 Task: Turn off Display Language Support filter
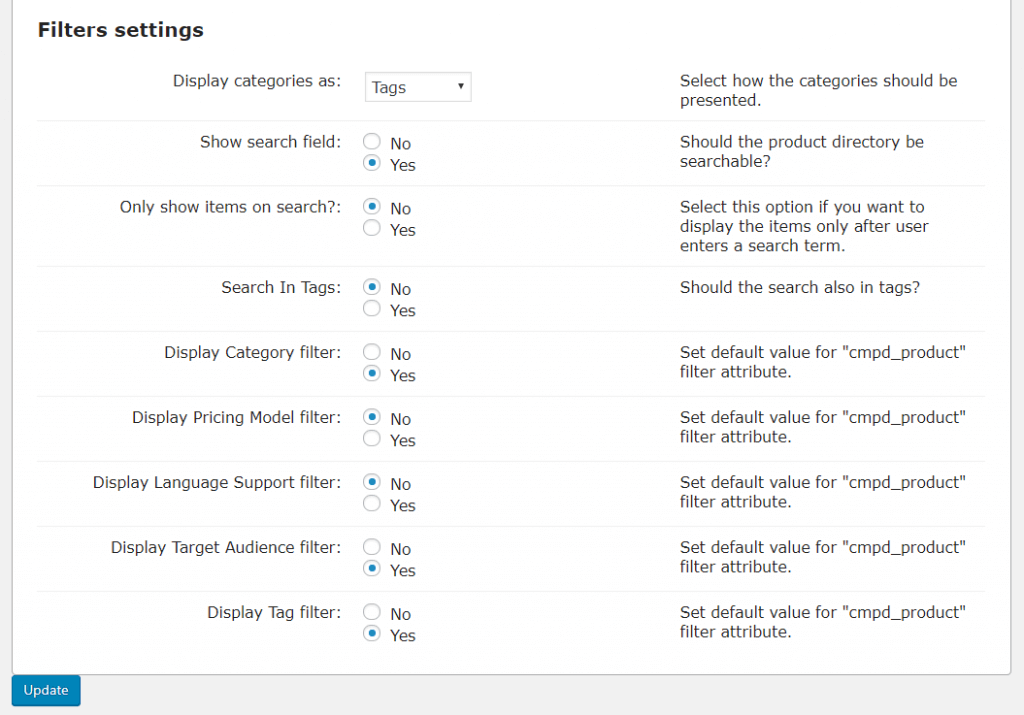point(372,483)
